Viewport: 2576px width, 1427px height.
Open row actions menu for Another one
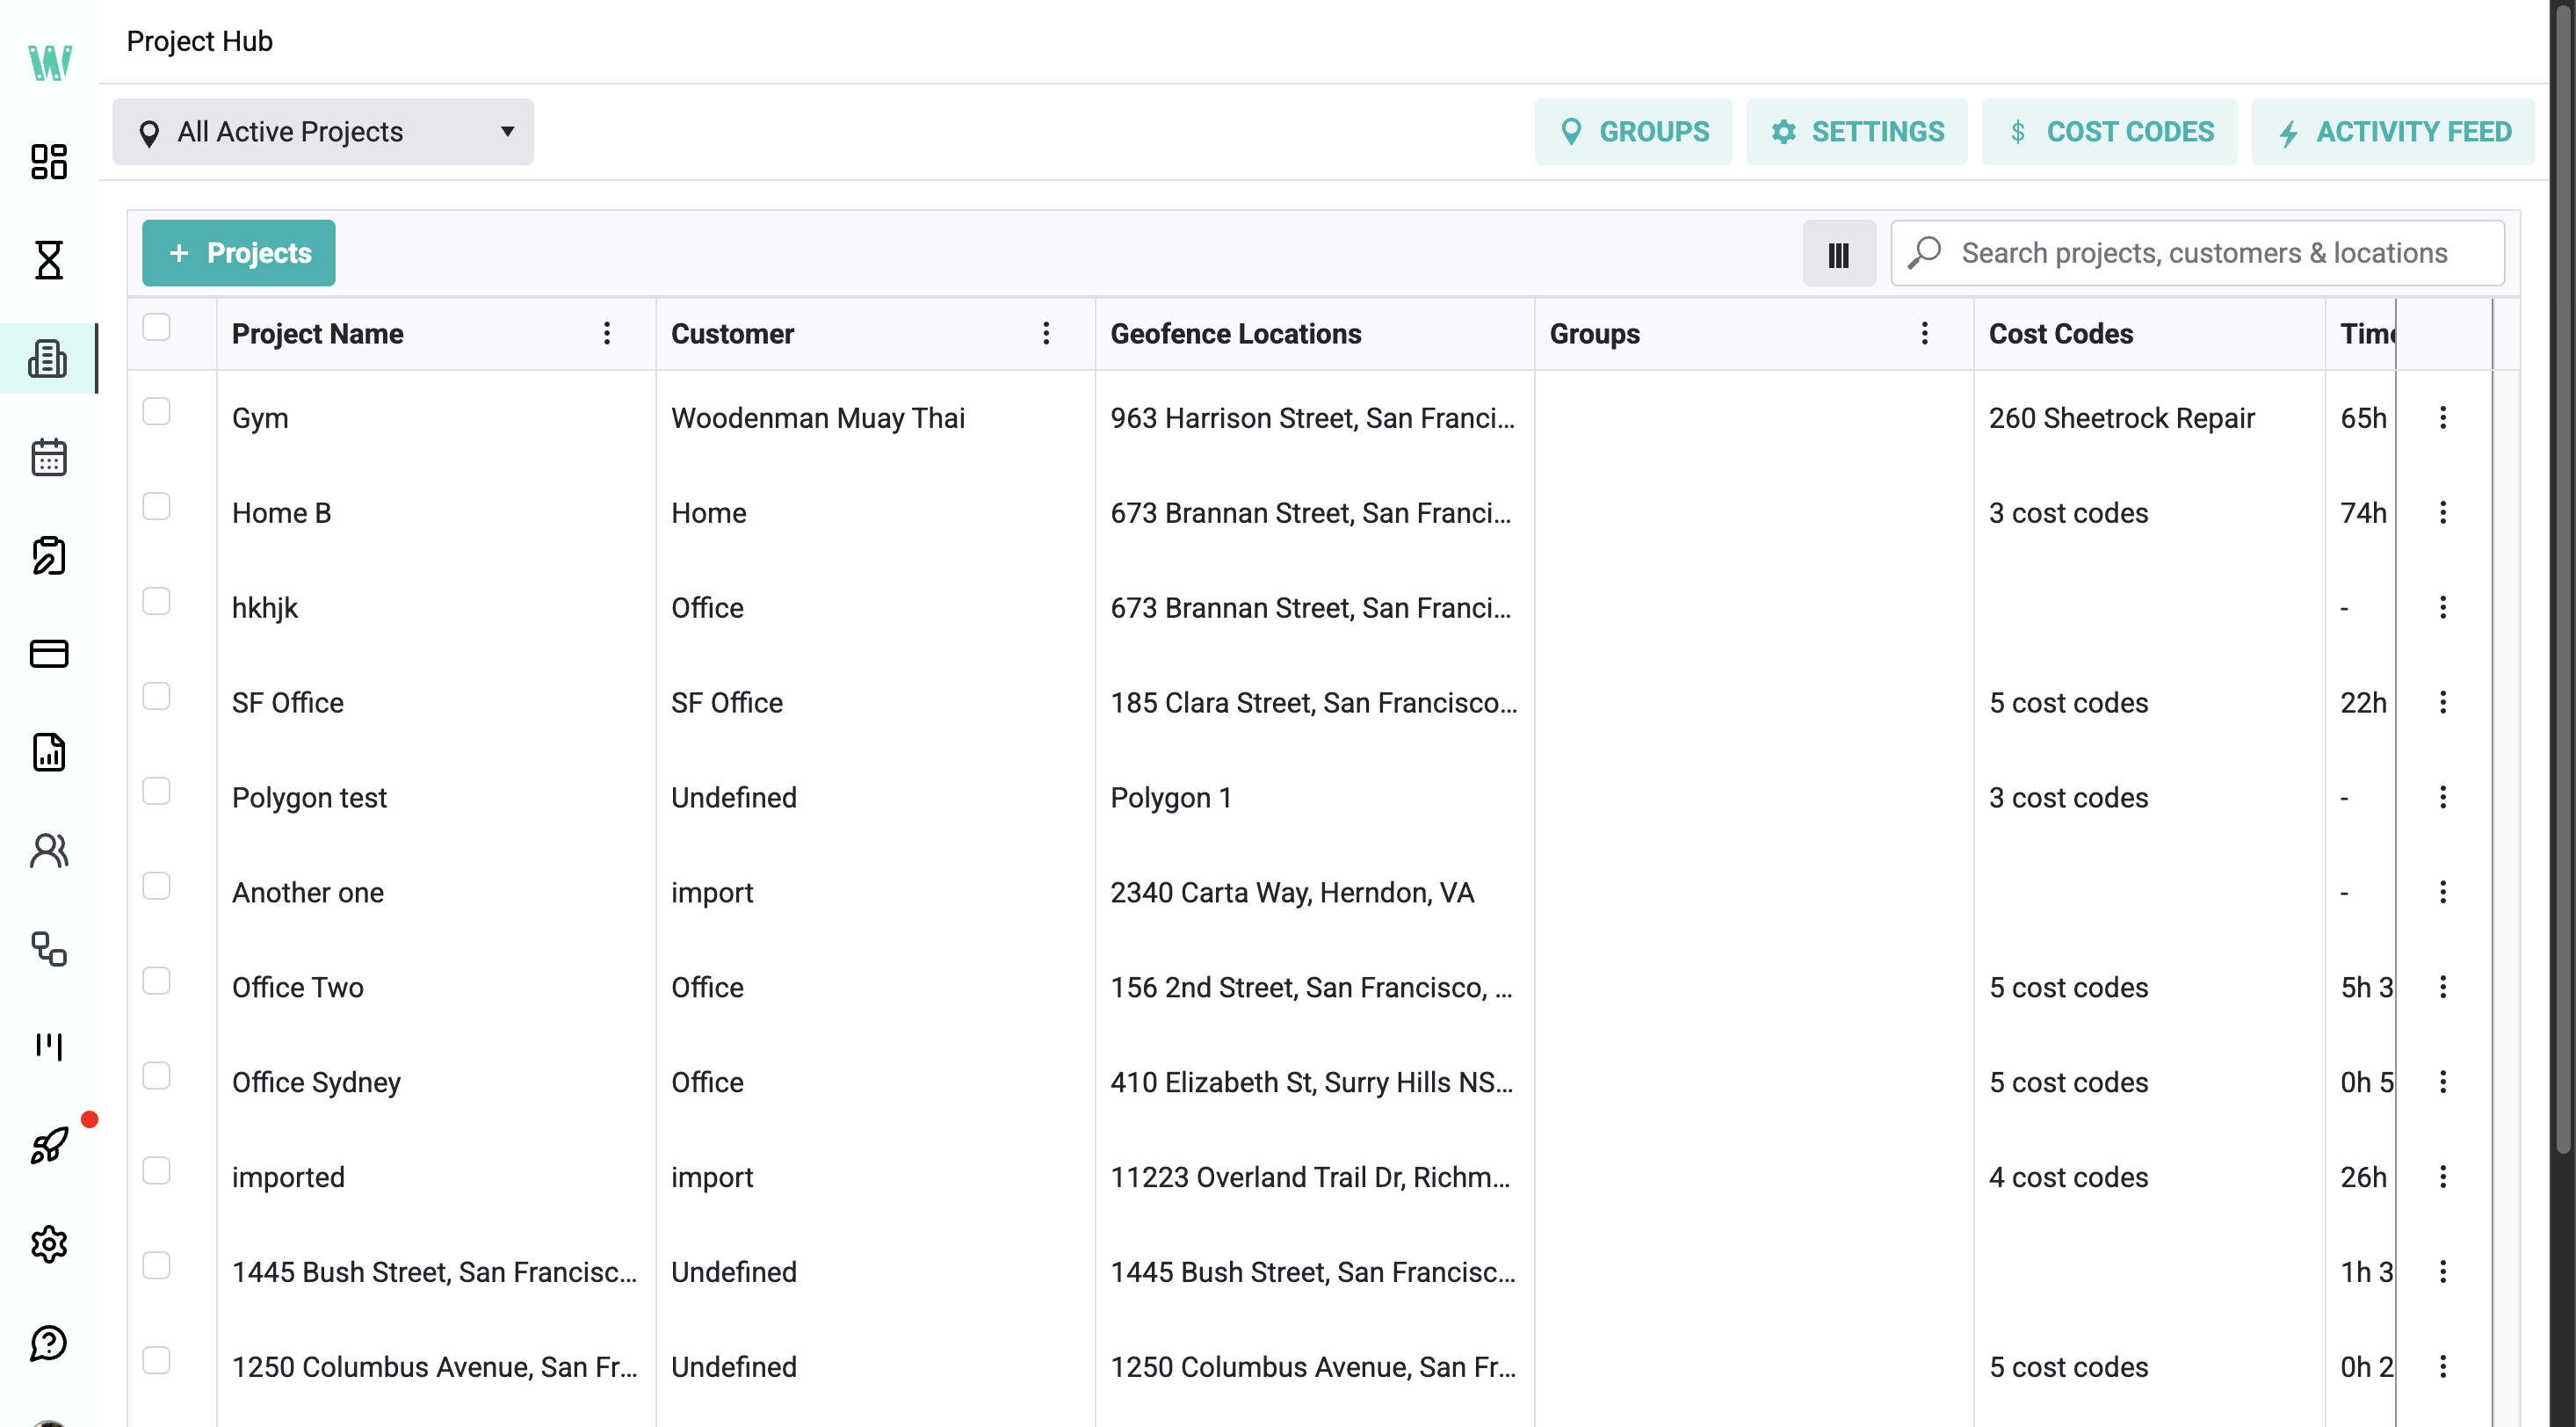(2443, 892)
